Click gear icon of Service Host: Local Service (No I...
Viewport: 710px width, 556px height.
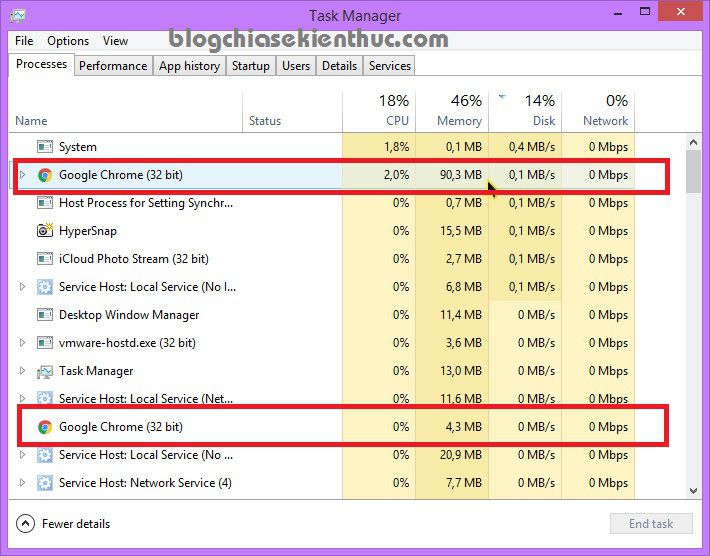tap(45, 287)
